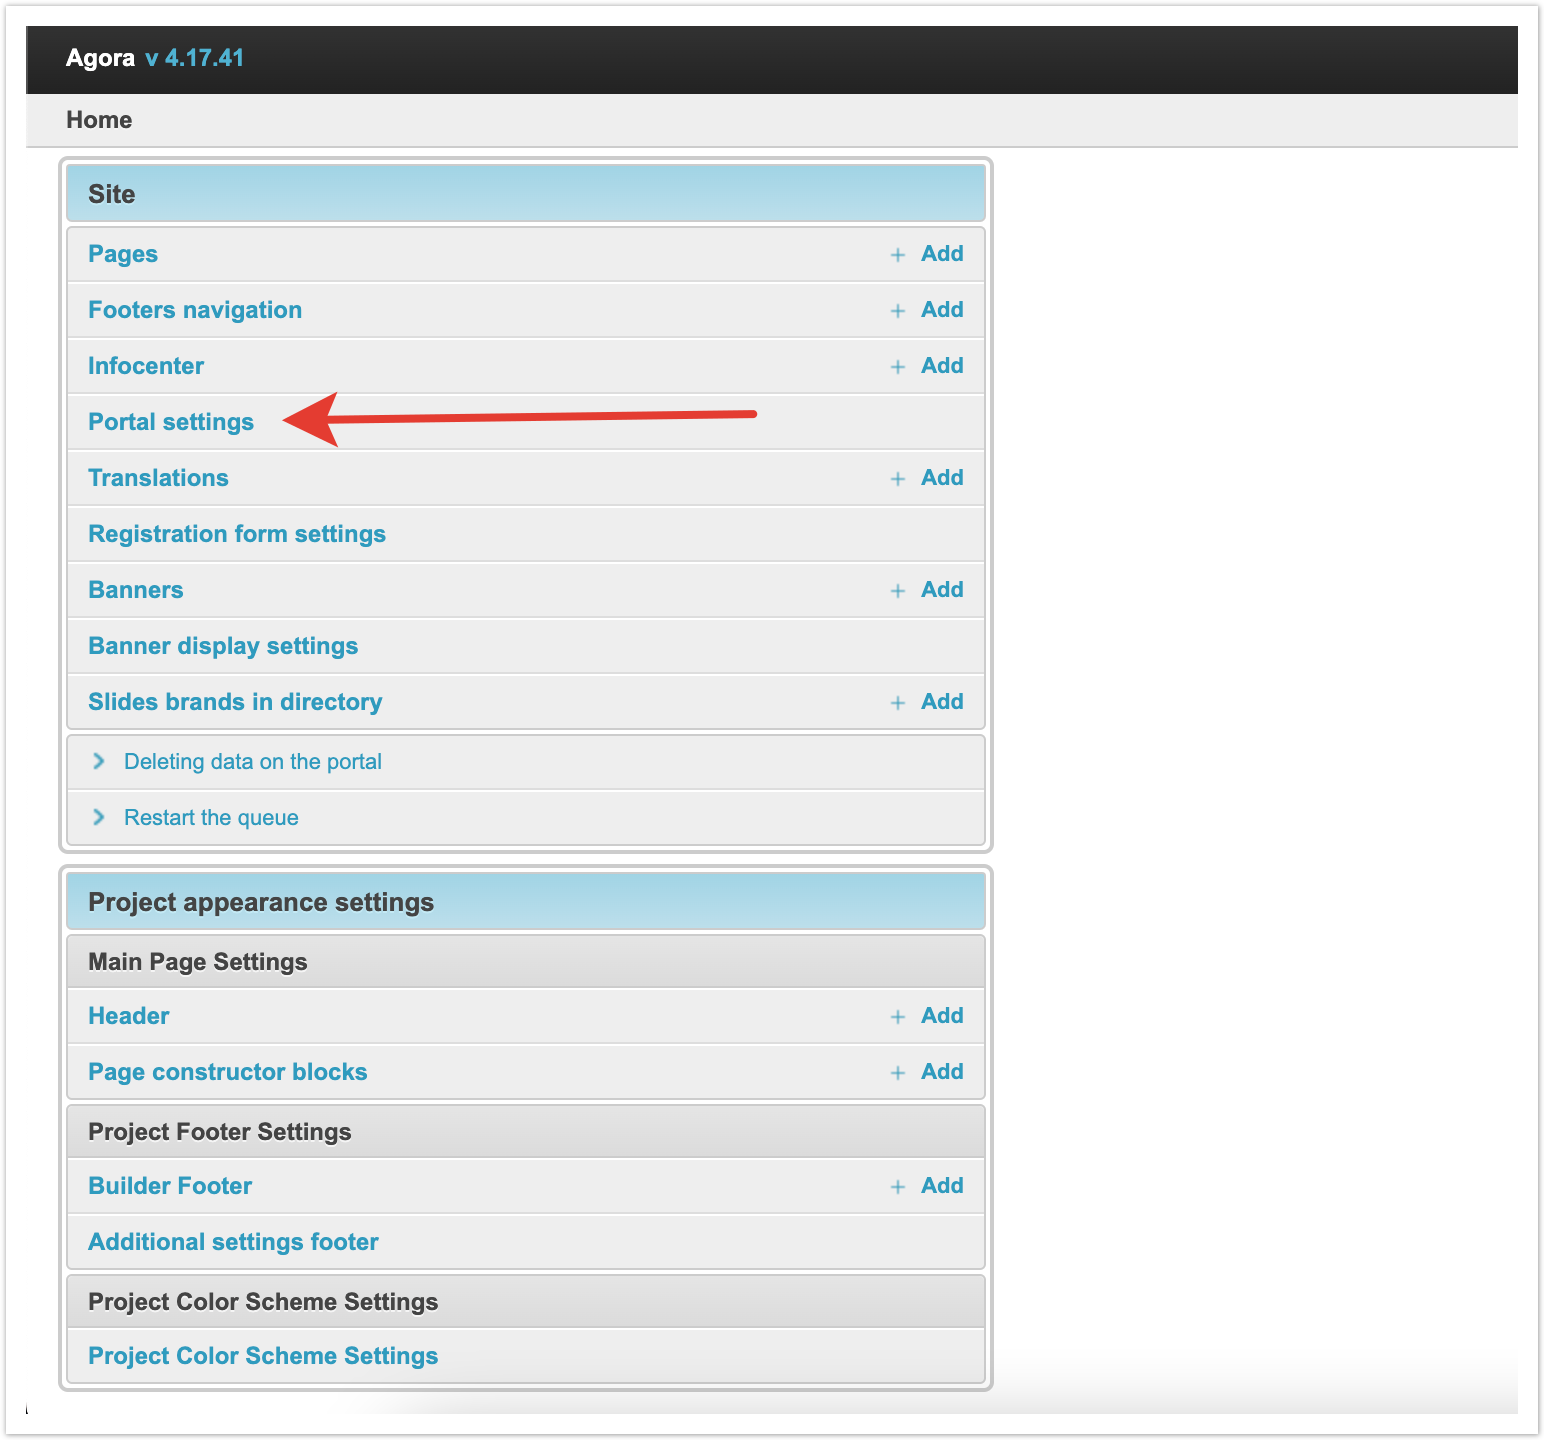Image resolution: width=1544 pixels, height=1440 pixels.
Task: Open the Project Color Scheme Settings link
Action: pyautogui.click(x=263, y=1356)
